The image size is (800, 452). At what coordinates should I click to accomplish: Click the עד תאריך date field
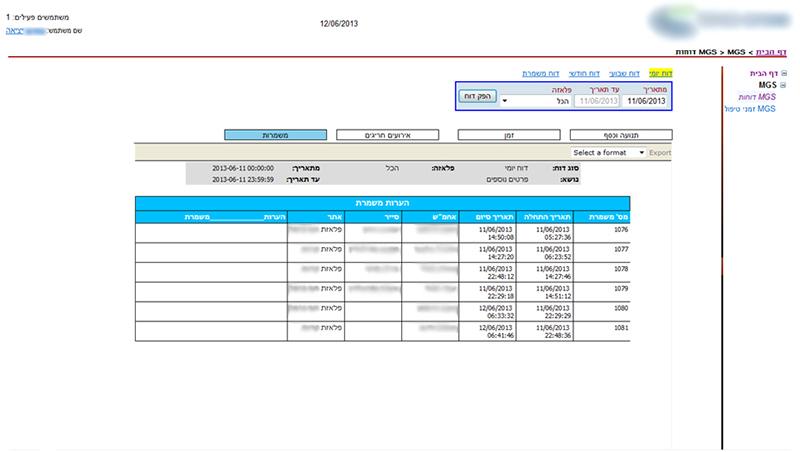(x=597, y=101)
